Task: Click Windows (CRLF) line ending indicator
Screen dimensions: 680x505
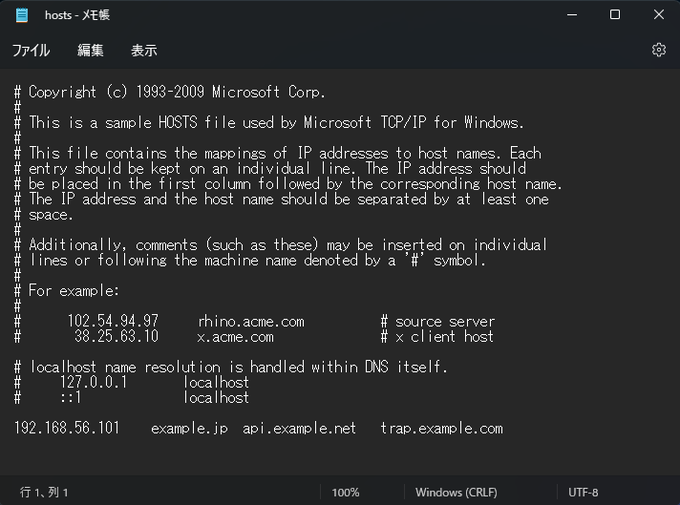Action: click(x=456, y=492)
